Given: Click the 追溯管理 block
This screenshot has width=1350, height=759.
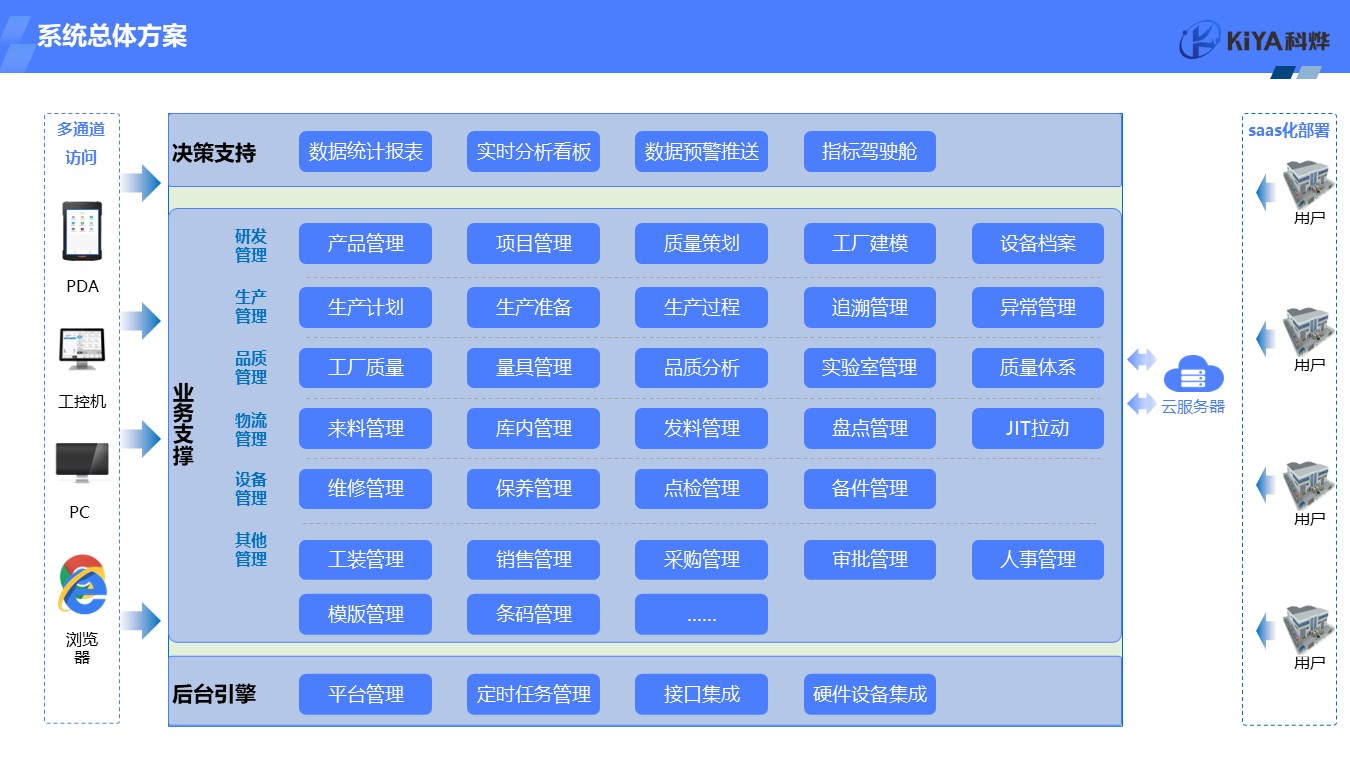Looking at the screenshot, I should [x=869, y=308].
